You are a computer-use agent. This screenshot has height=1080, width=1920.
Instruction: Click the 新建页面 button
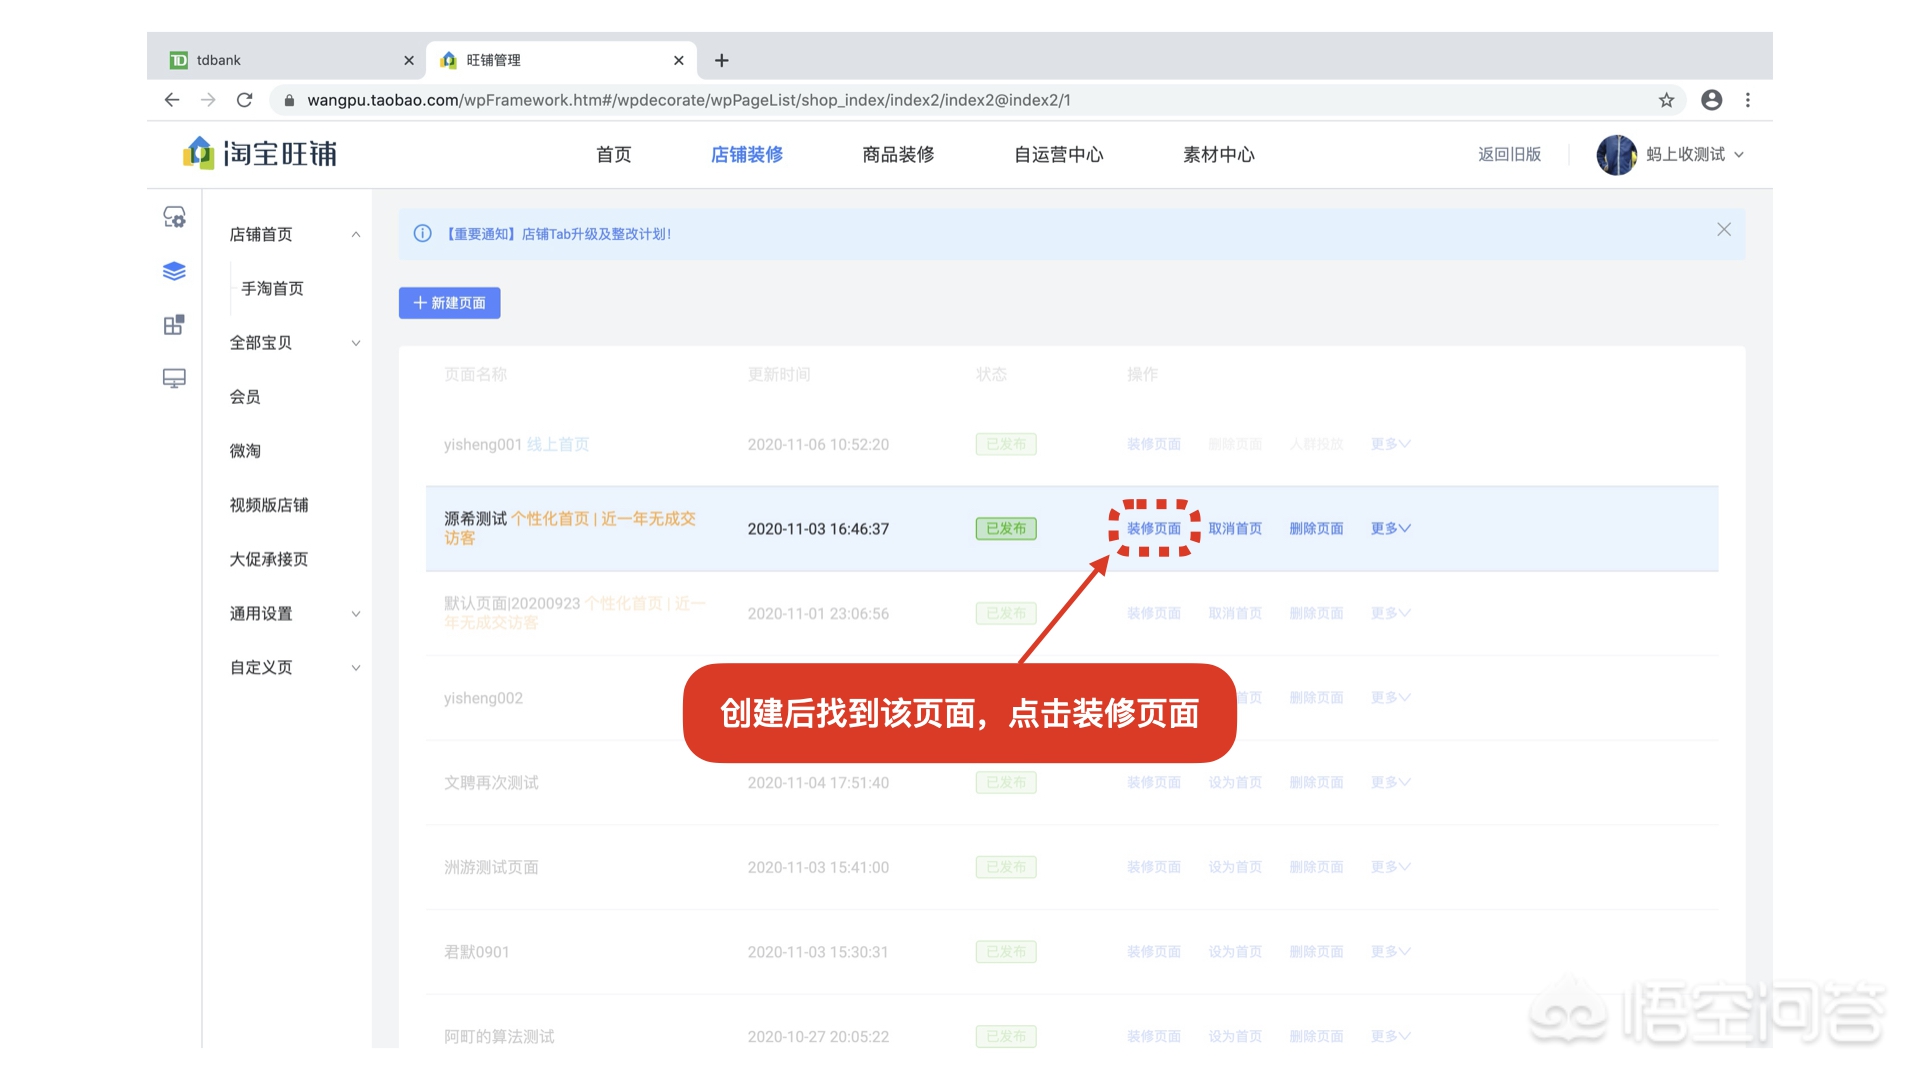[449, 303]
